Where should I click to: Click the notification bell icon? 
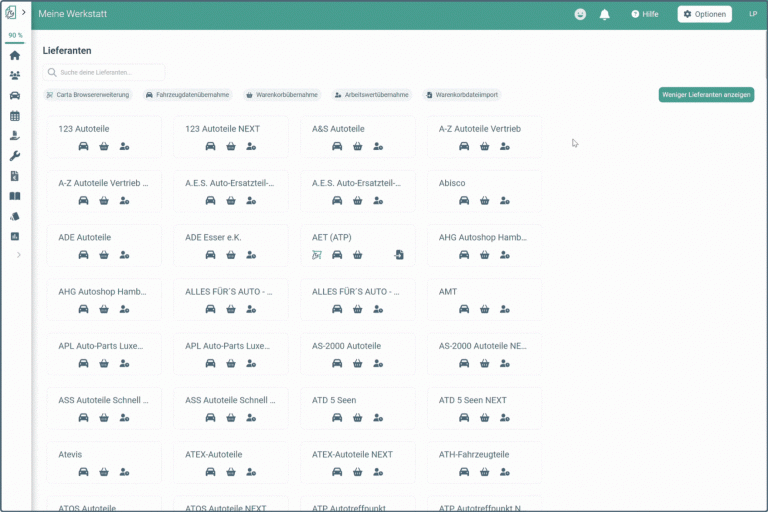point(605,14)
